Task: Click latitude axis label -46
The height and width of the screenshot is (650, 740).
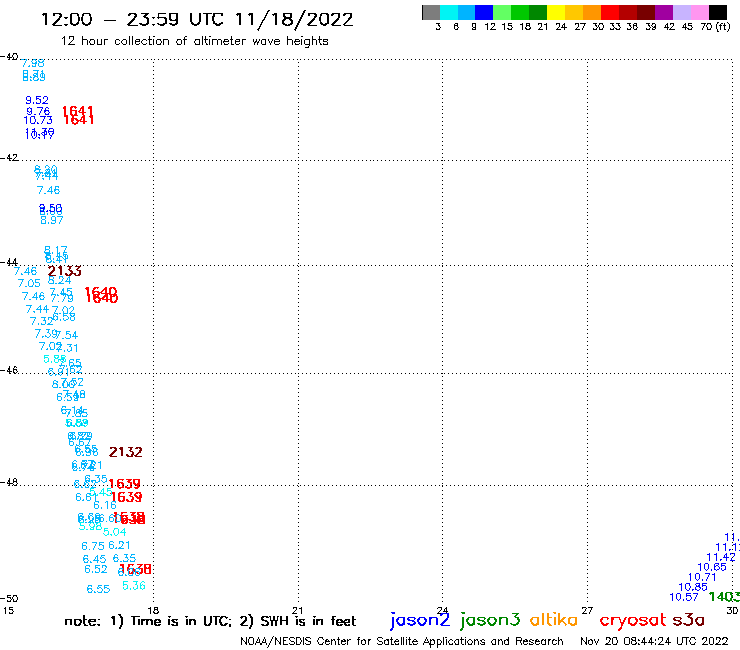Action: click(9, 370)
